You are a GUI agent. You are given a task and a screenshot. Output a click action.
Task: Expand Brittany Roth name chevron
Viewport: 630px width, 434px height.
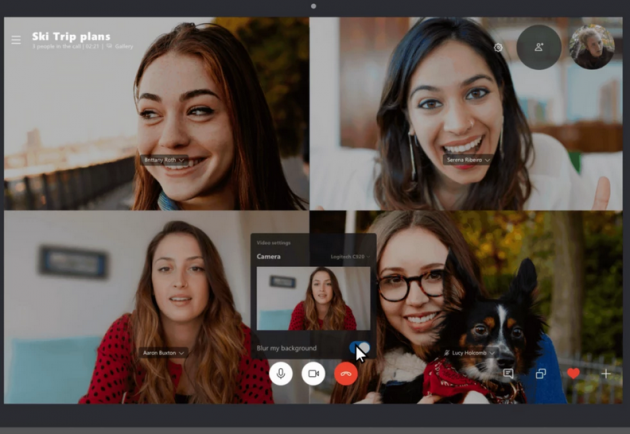181,160
